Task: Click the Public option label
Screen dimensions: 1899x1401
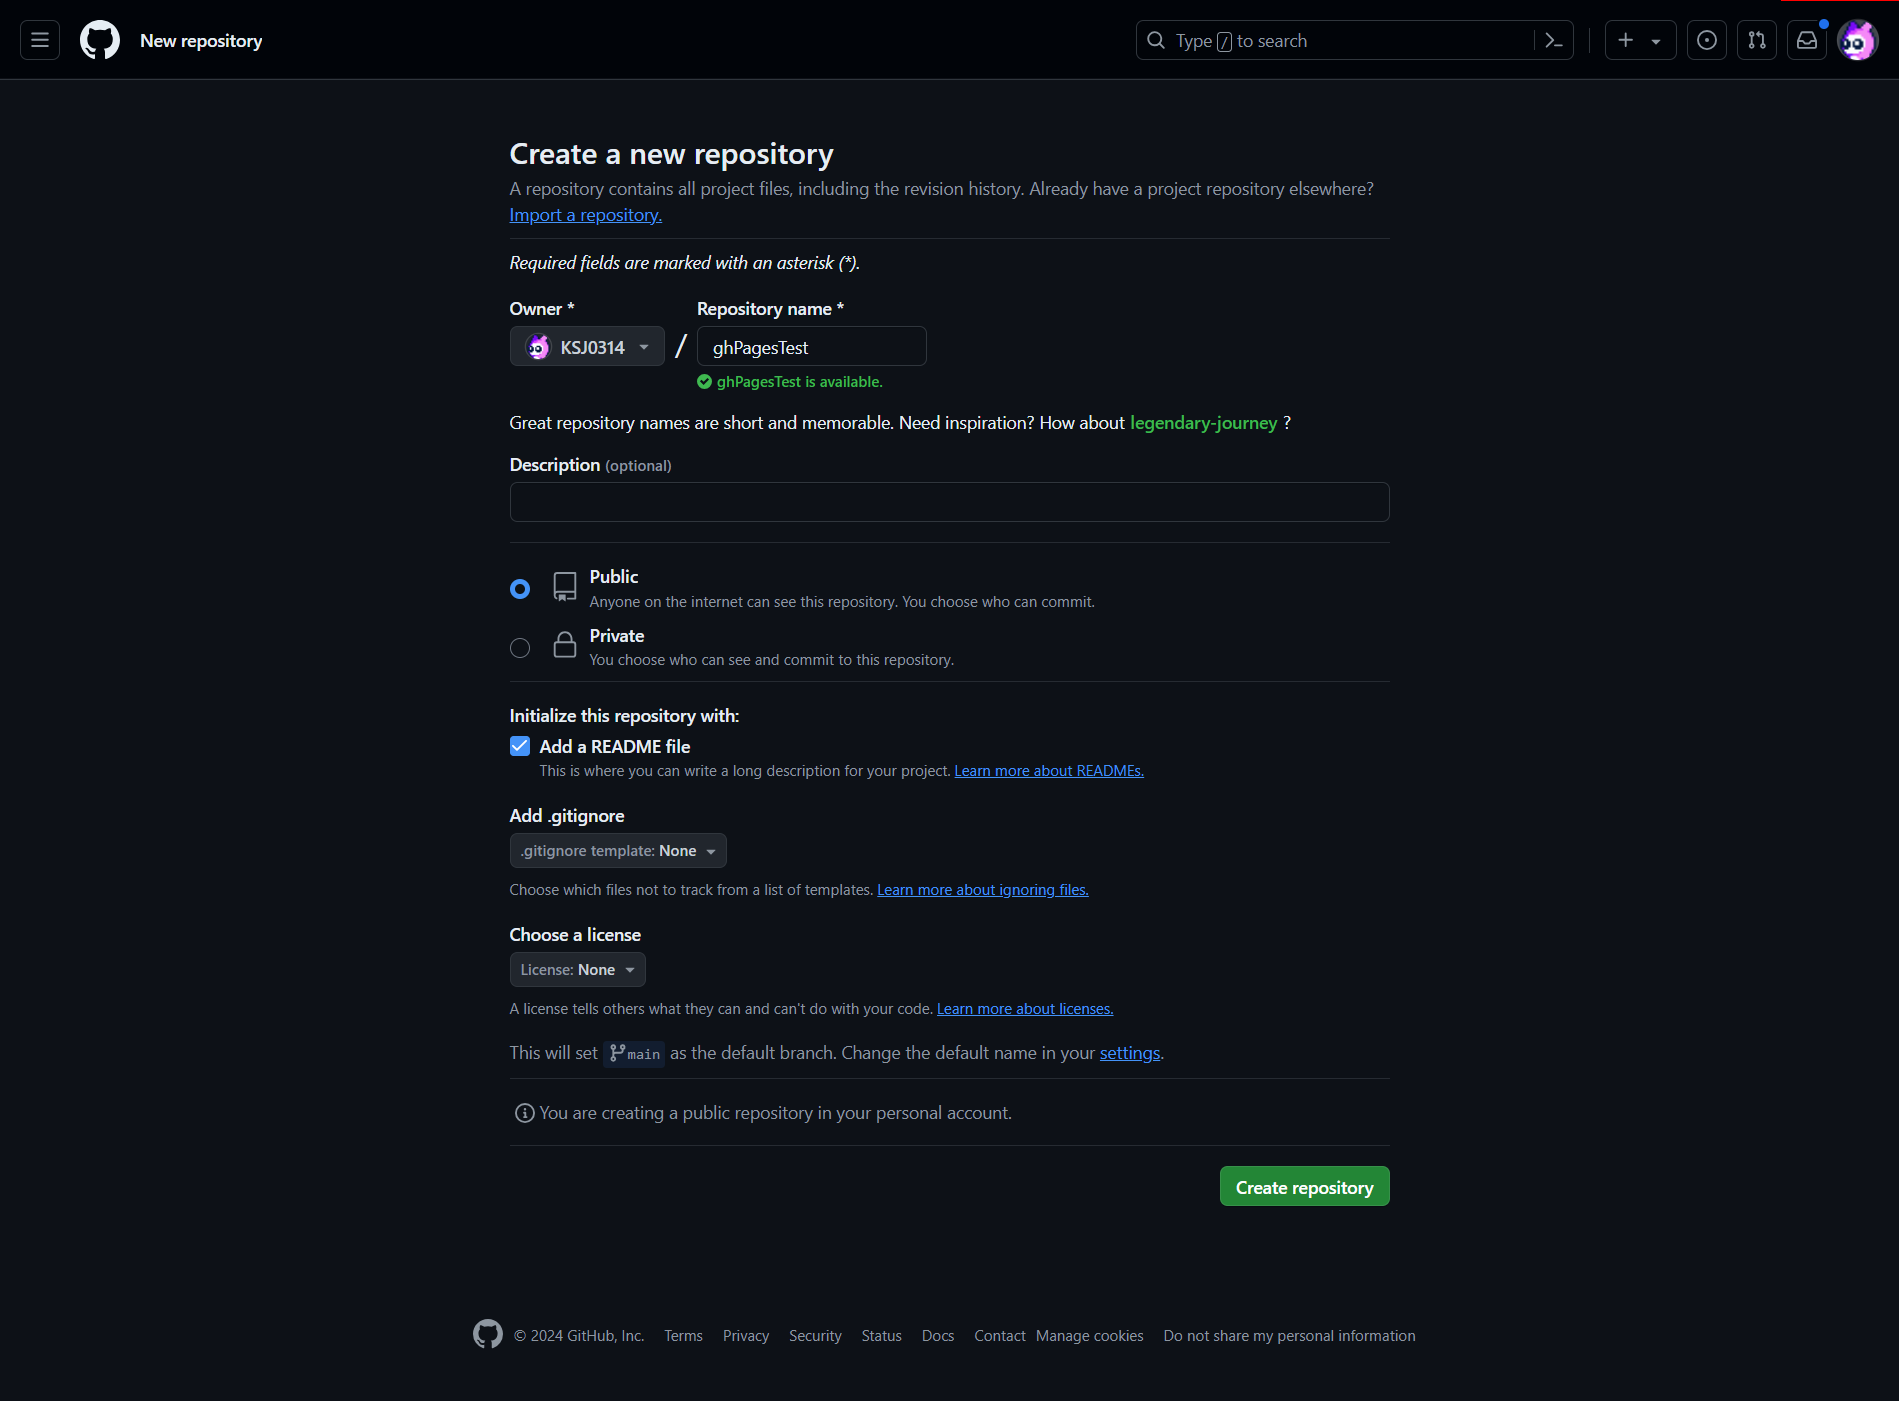Action: pos(614,577)
